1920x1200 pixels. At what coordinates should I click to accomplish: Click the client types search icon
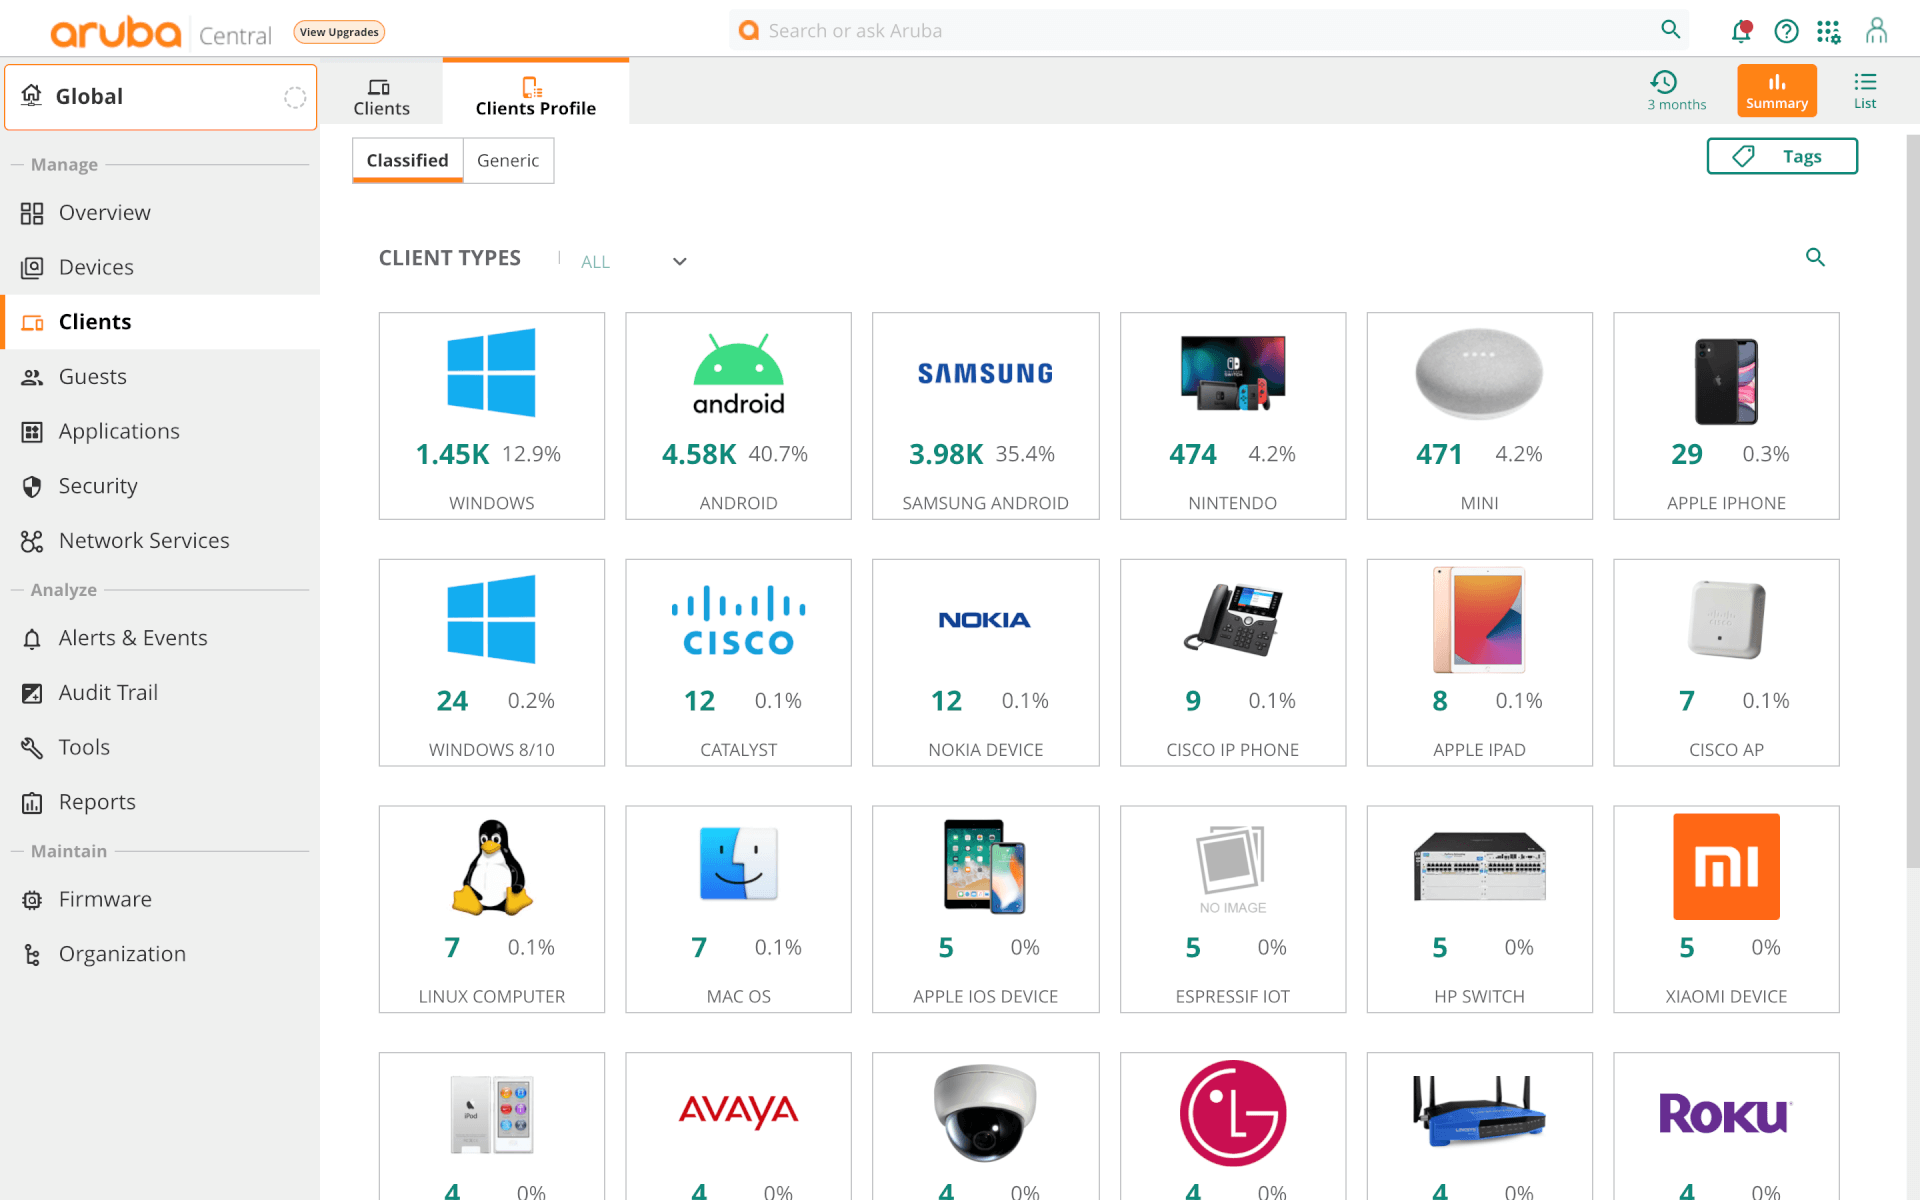pyautogui.click(x=1815, y=258)
